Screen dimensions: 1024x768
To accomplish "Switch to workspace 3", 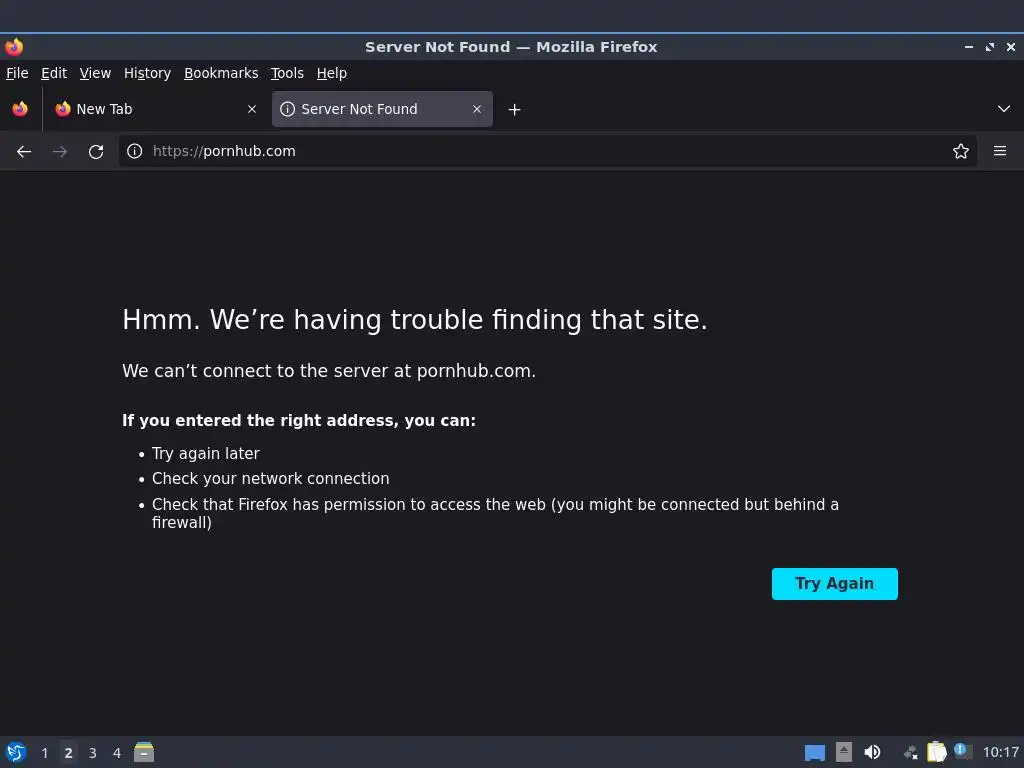I will (x=93, y=753).
